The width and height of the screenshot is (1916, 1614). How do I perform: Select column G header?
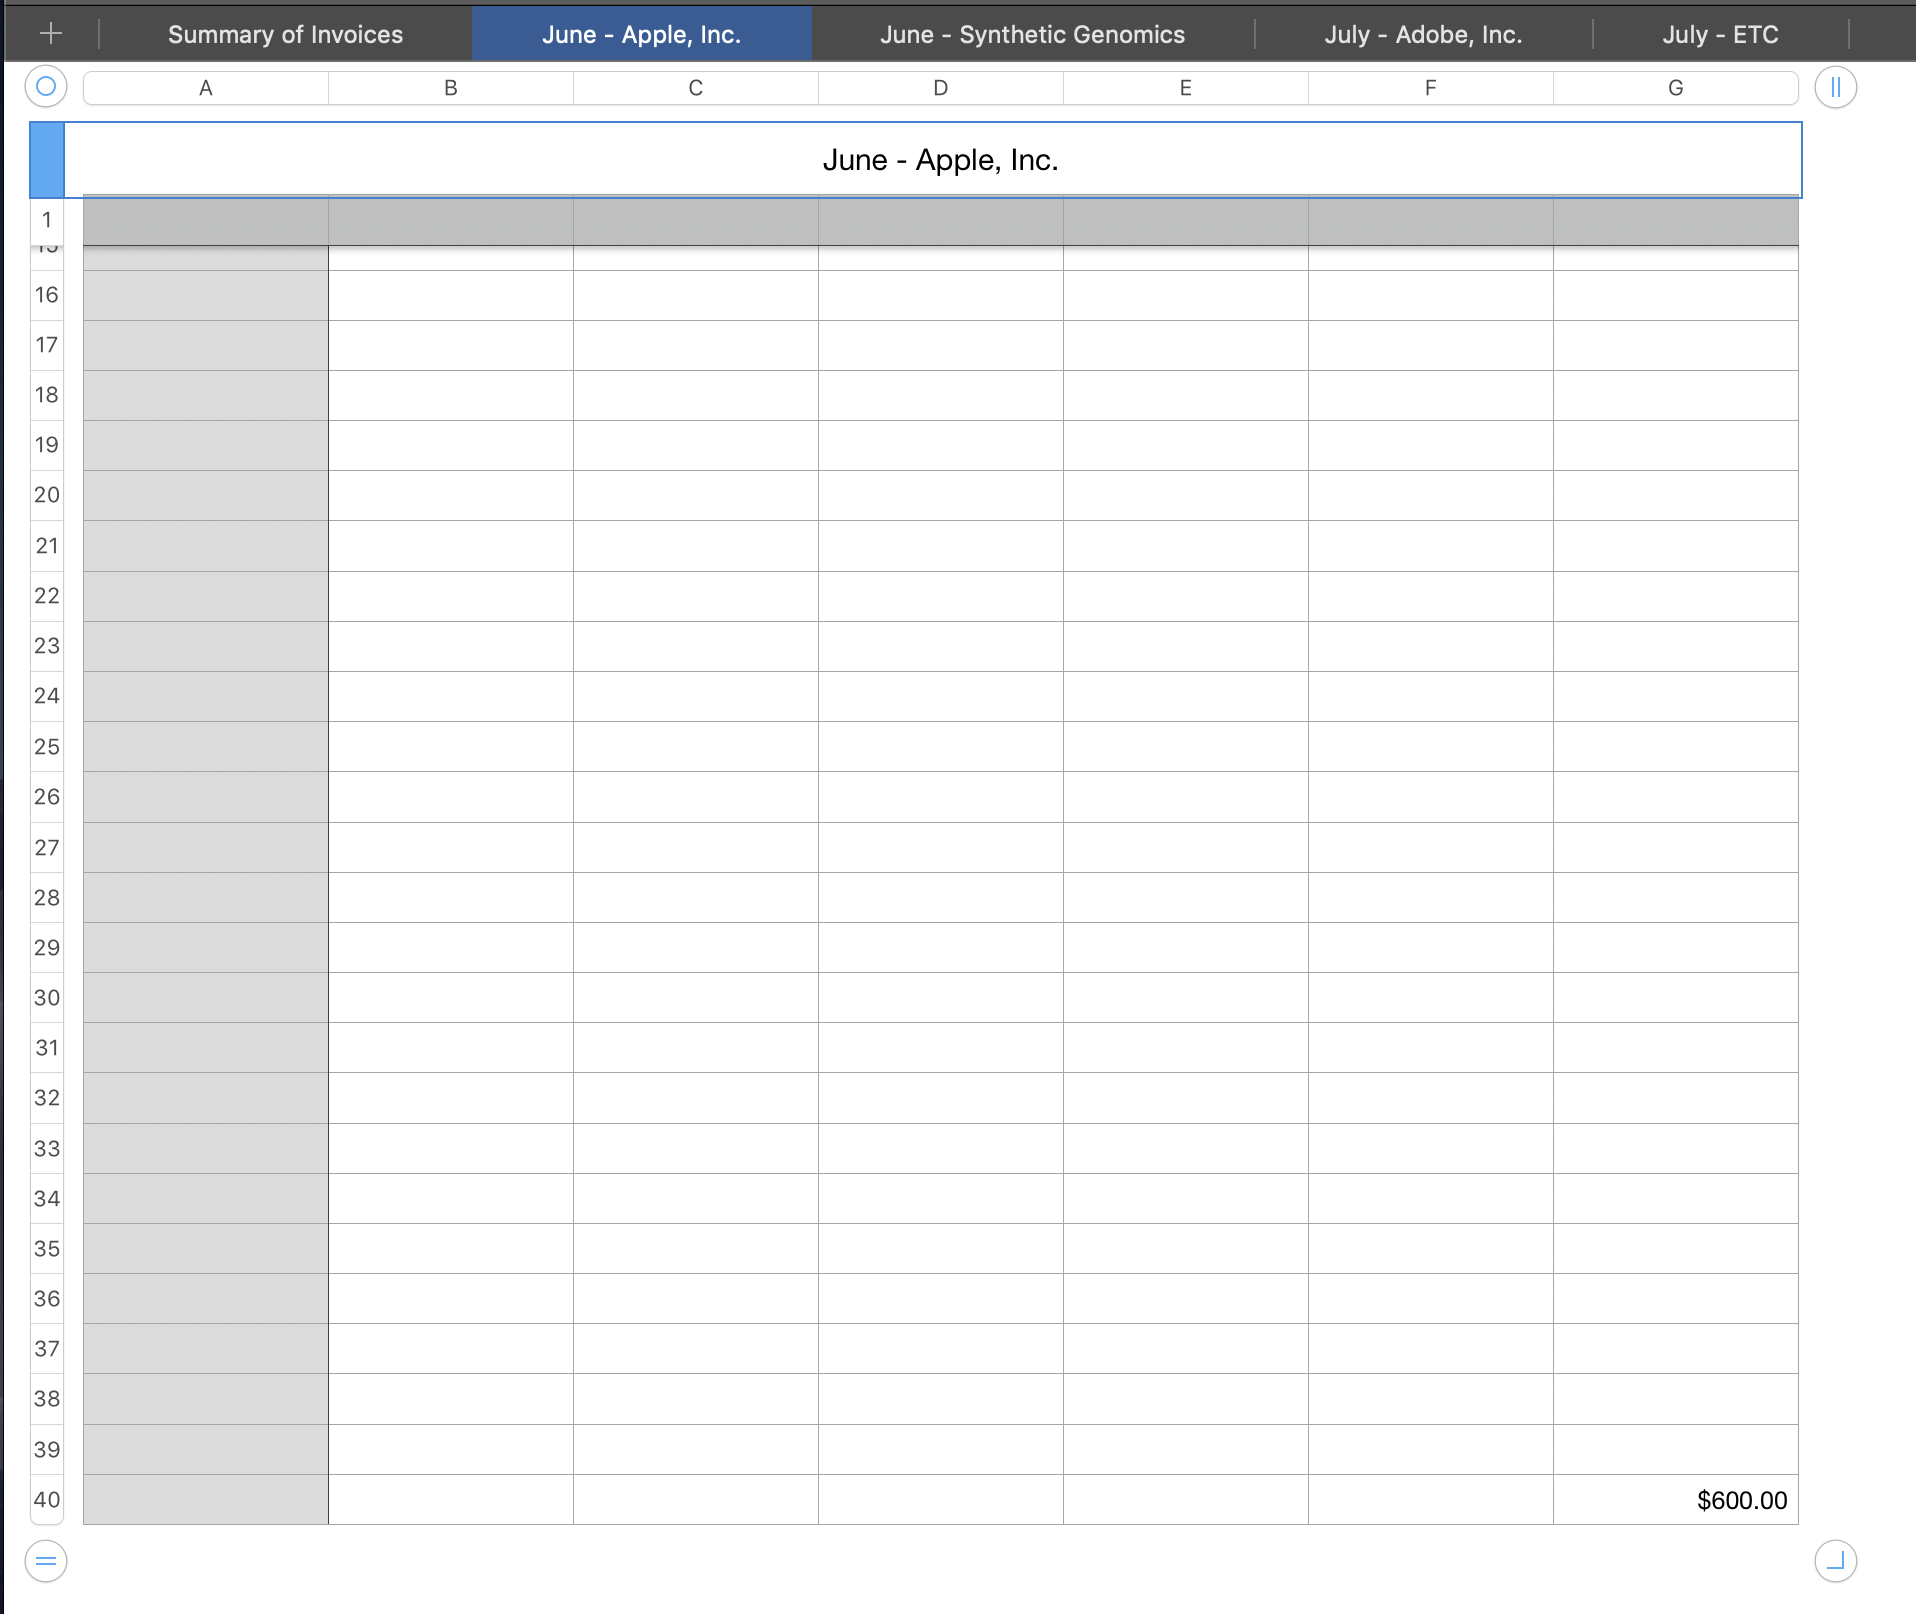(1676, 88)
